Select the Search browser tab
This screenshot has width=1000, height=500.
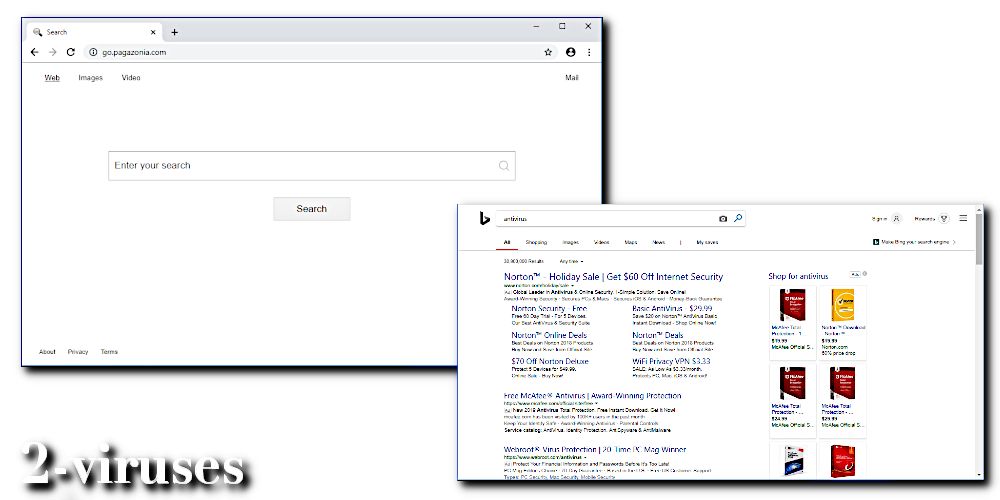[94, 33]
